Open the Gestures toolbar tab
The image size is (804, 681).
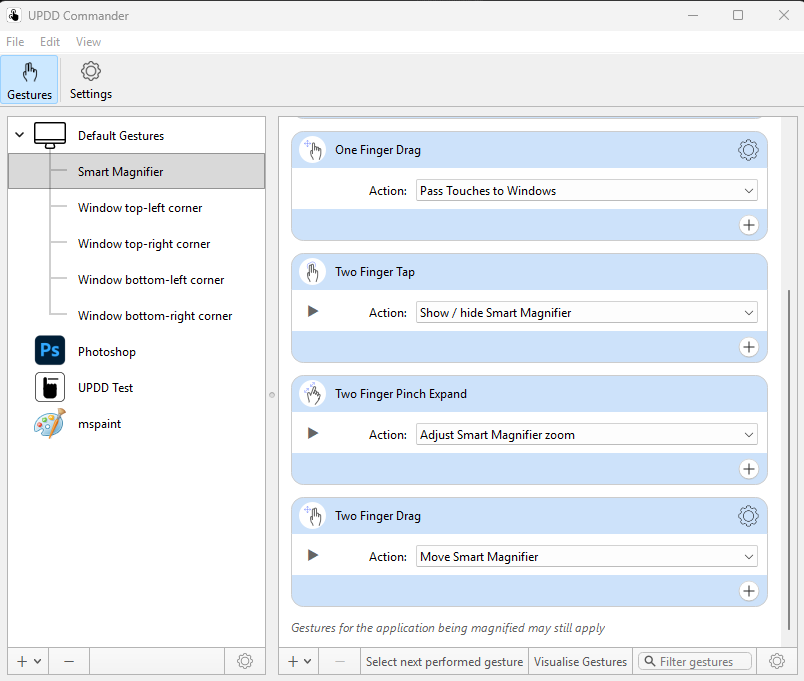pyautogui.click(x=29, y=80)
